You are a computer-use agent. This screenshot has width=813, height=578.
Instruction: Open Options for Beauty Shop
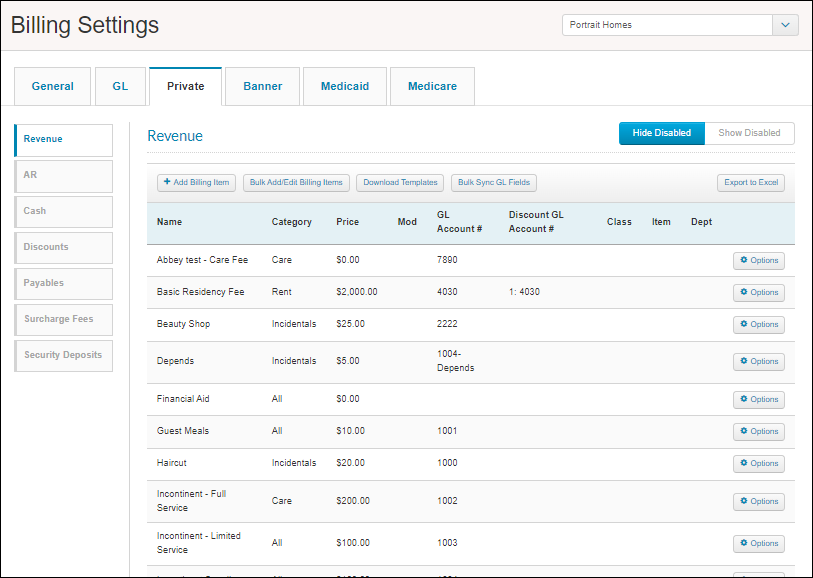(x=759, y=325)
